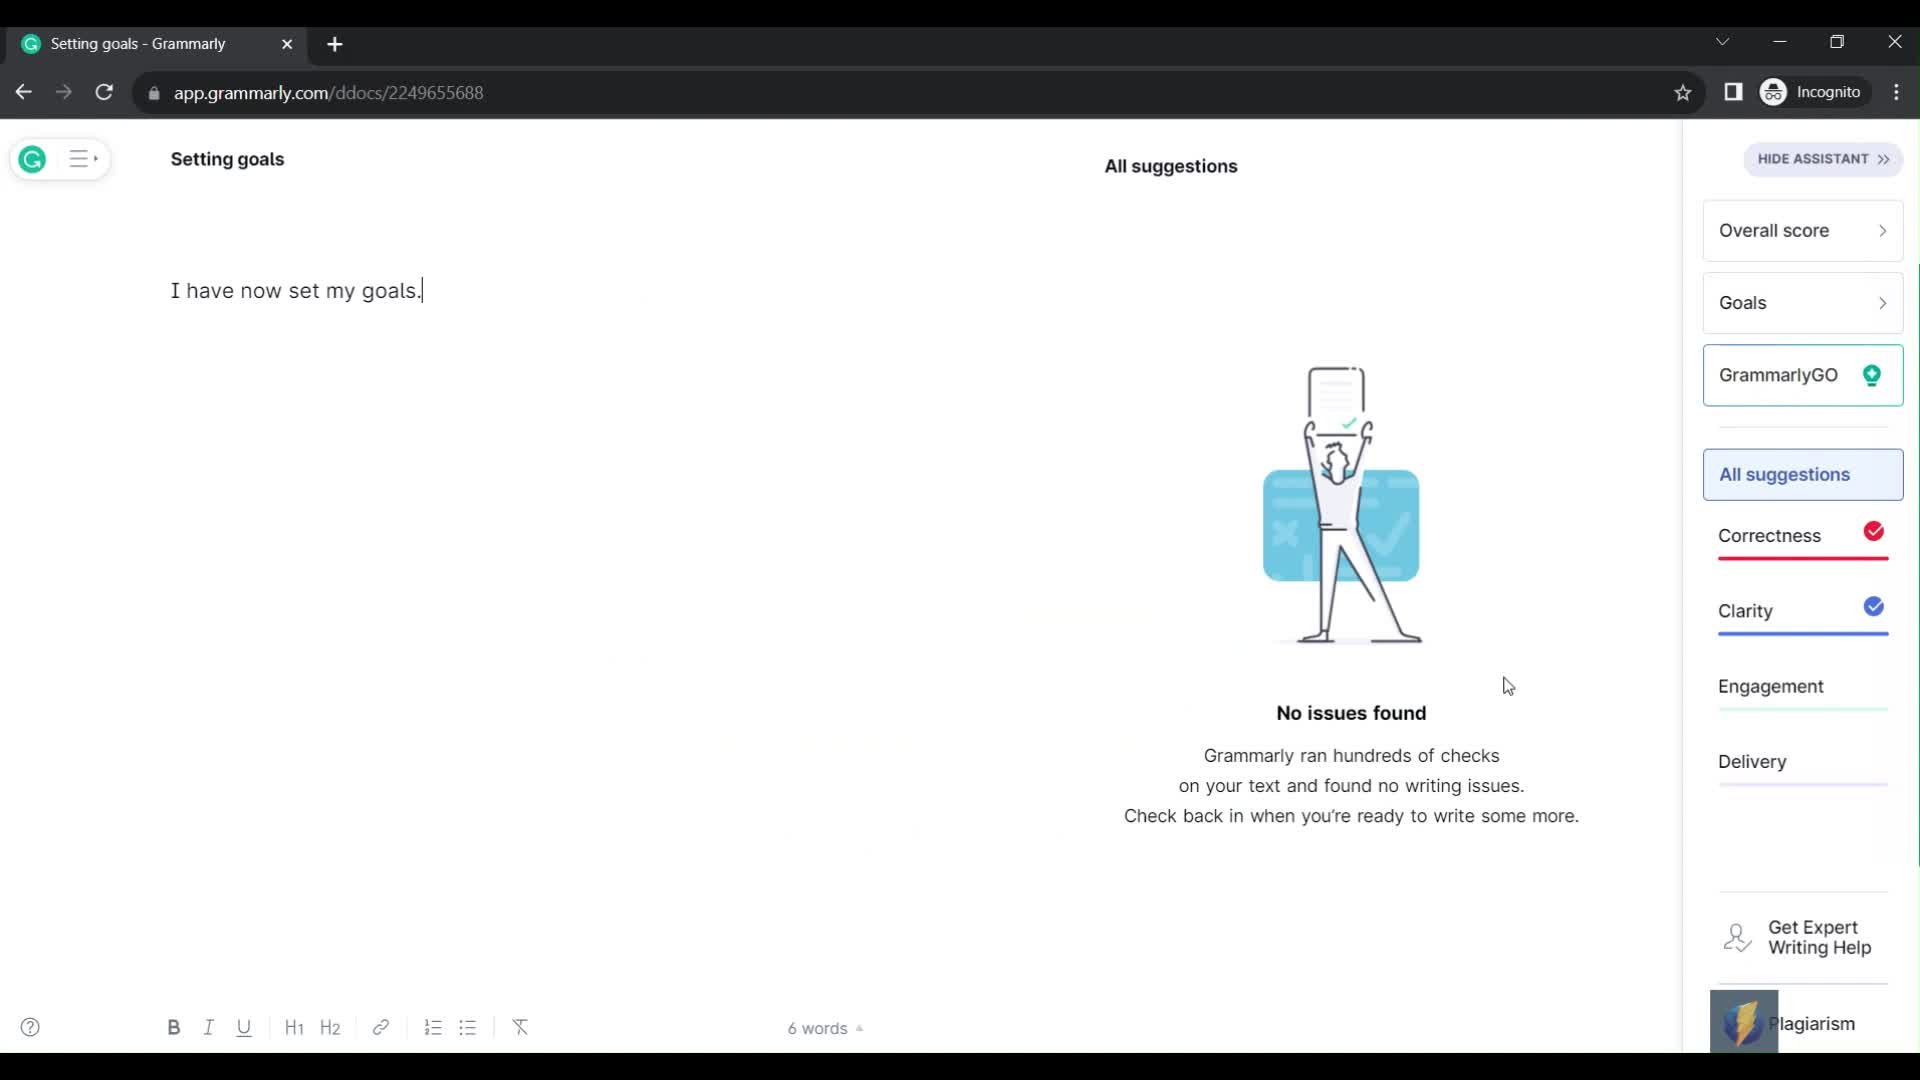Insert ordered list
Viewport: 1920px width, 1080px height.
coord(433,1027)
